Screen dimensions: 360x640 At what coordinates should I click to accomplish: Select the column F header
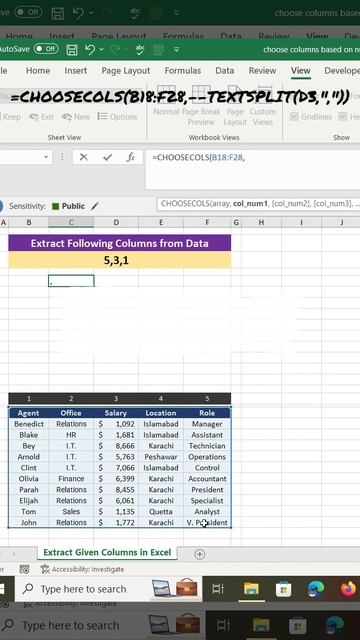(207, 222)
